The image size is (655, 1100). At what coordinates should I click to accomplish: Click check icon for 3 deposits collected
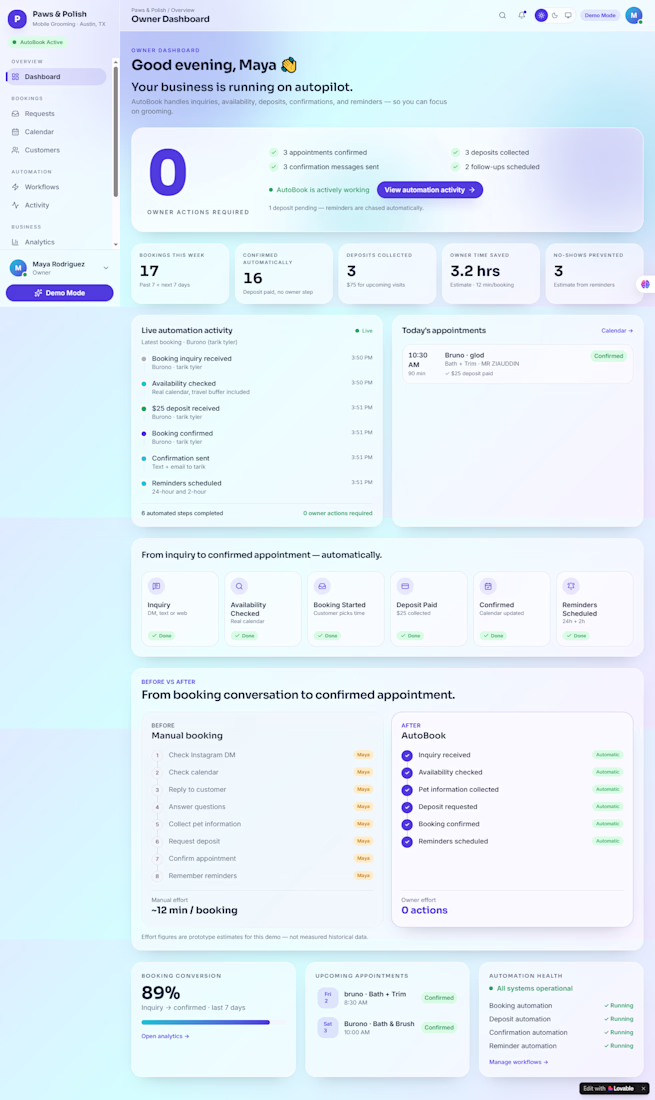[455, 152]
